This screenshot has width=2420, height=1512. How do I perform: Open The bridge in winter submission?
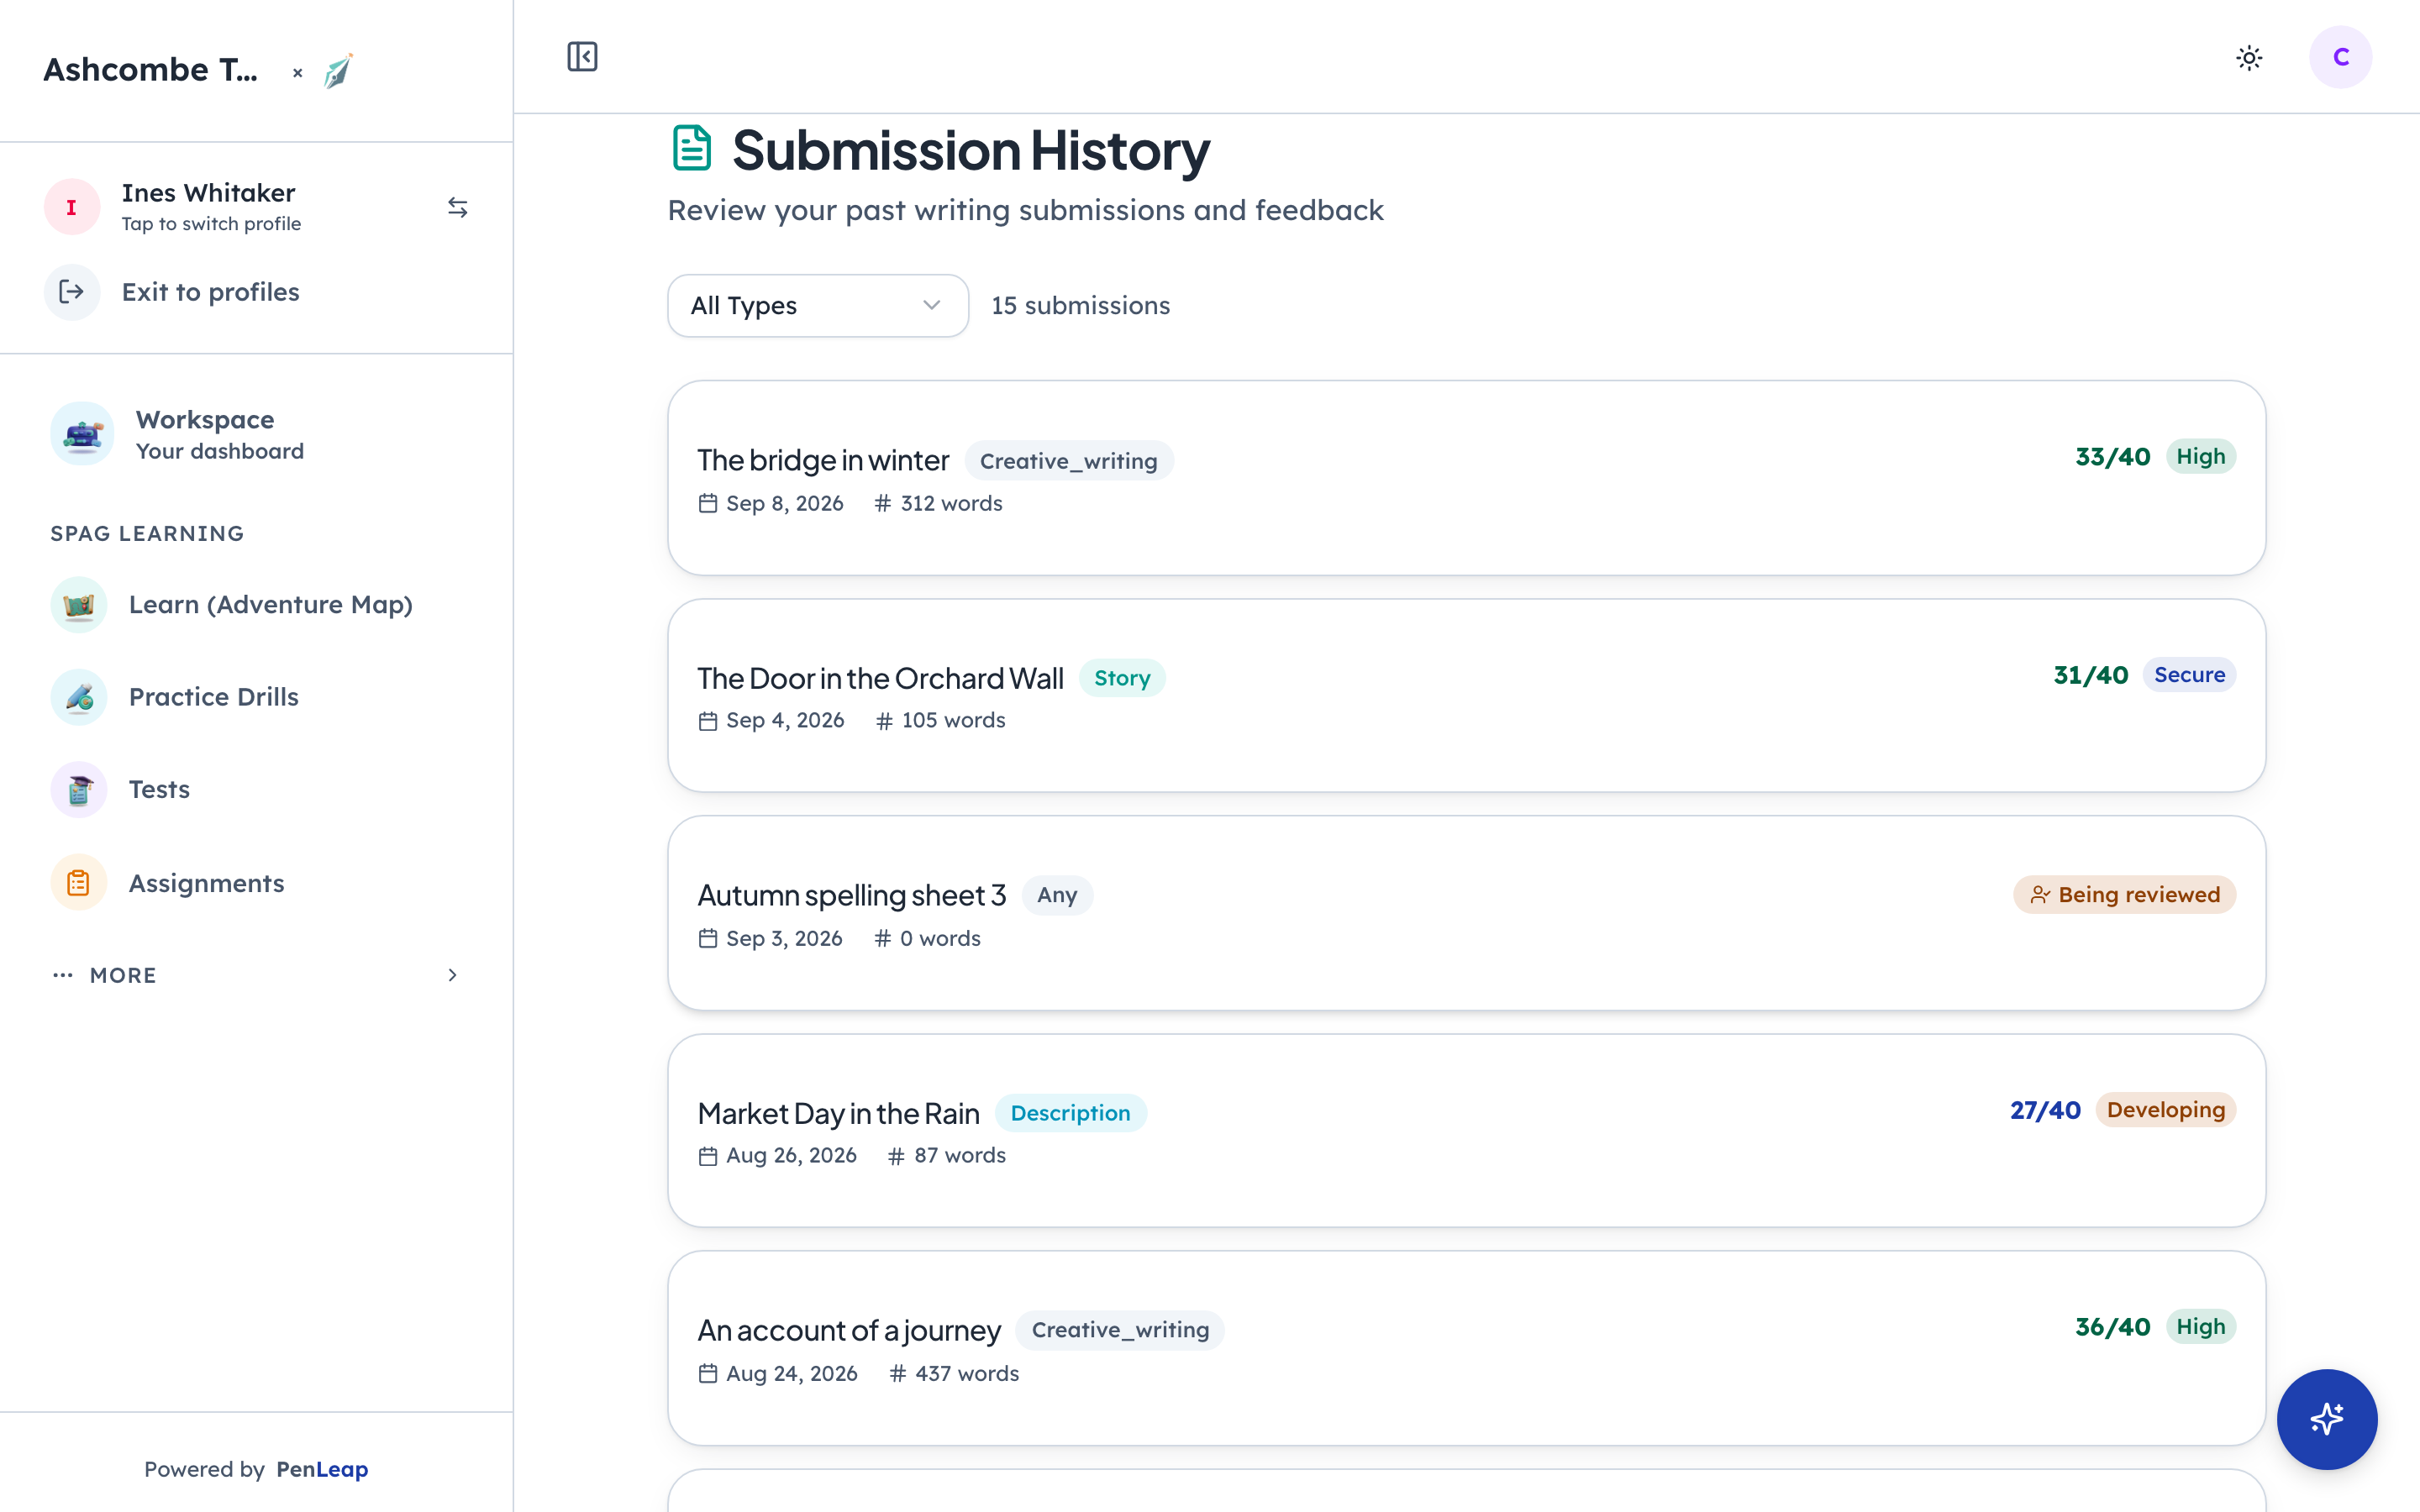coord(1466,477)
